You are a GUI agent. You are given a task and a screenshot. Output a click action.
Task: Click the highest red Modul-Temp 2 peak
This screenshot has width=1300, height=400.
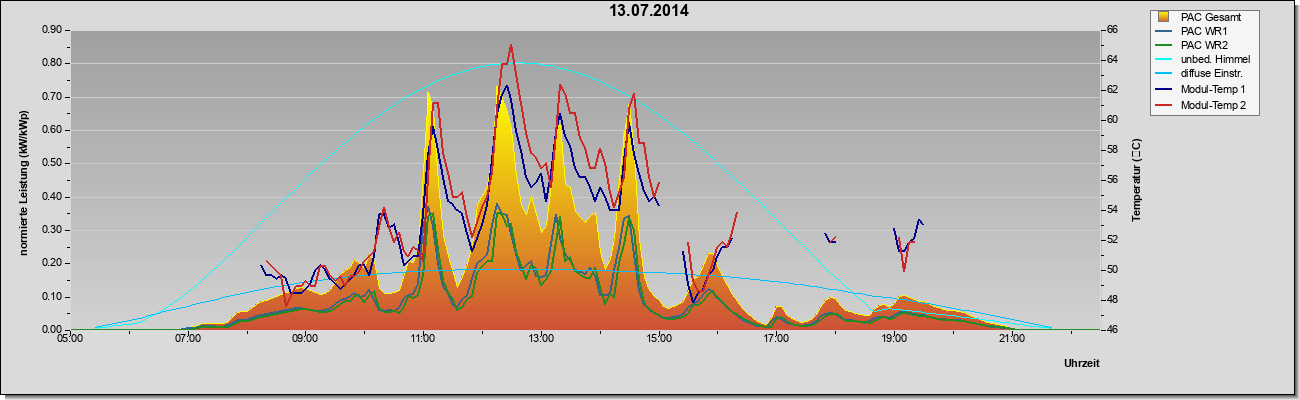pos(511,45)
